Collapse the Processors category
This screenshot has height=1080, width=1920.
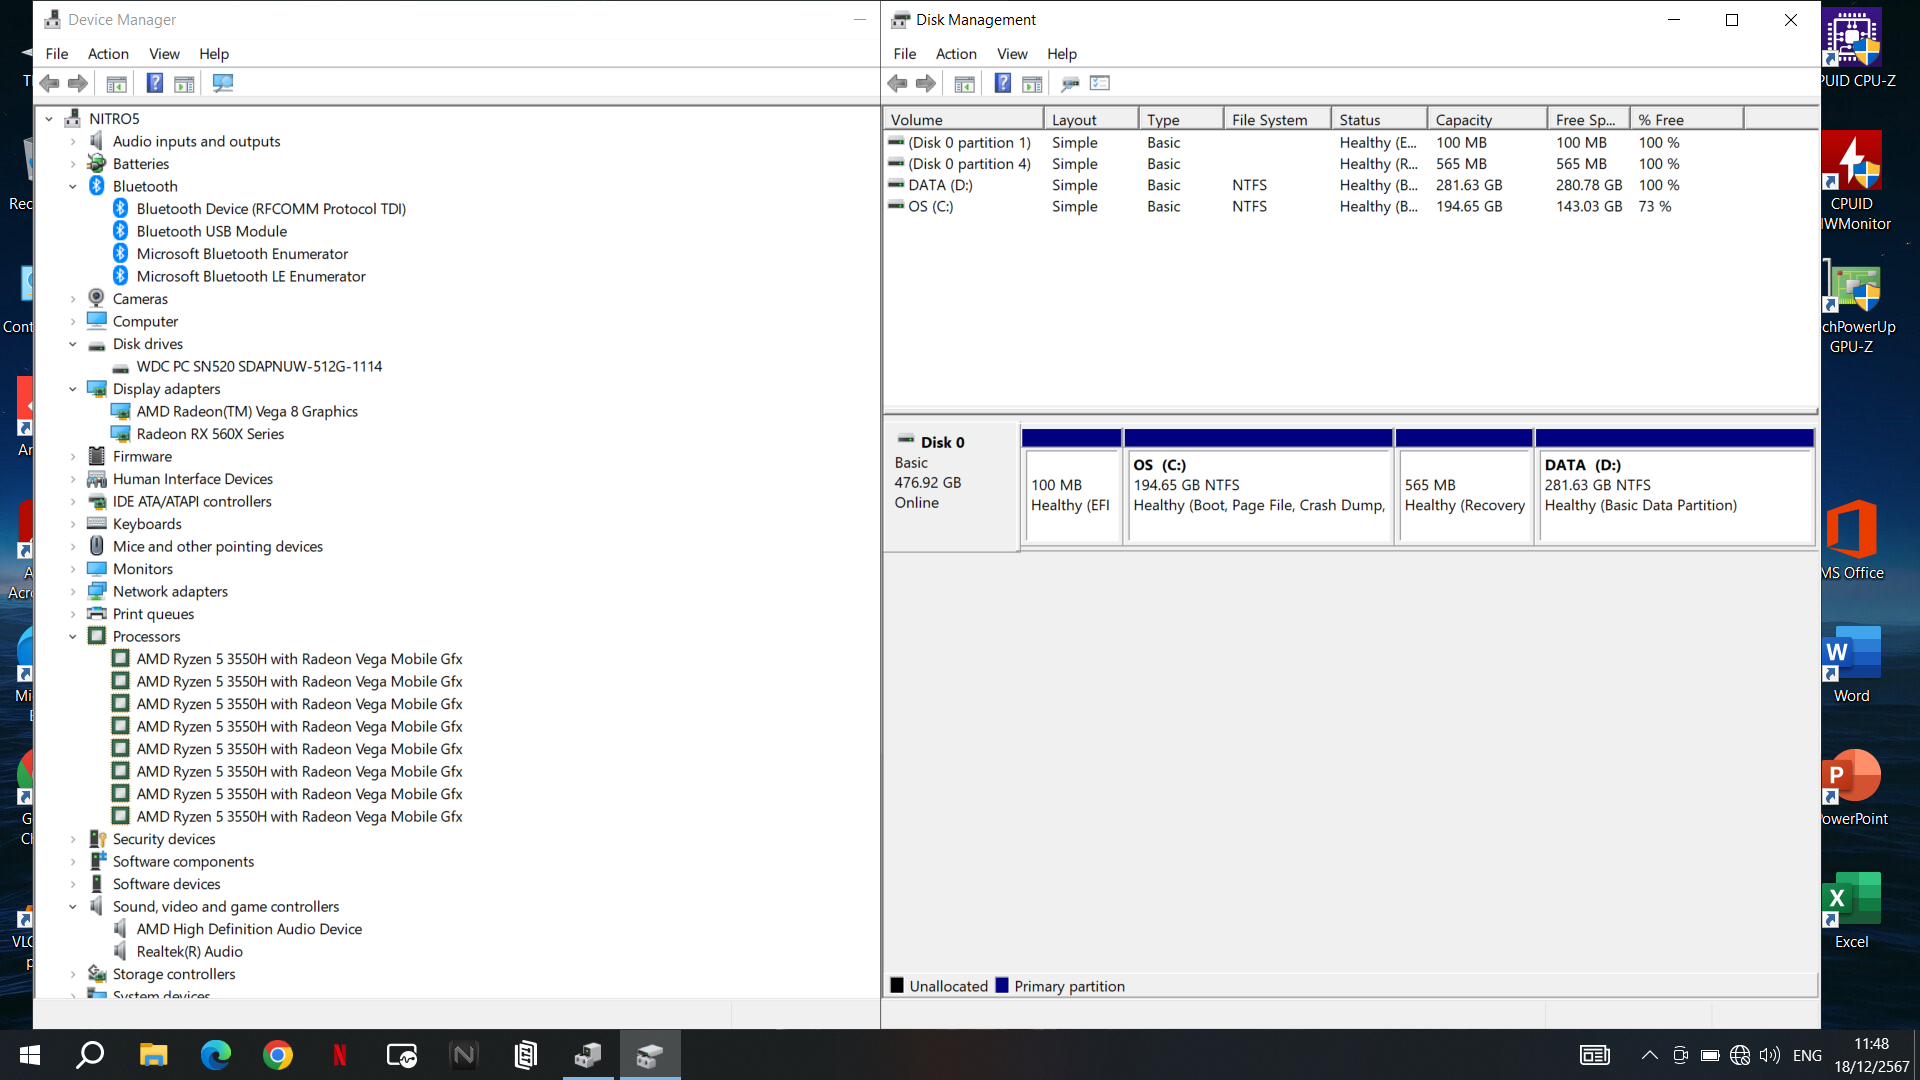[73, 637]
